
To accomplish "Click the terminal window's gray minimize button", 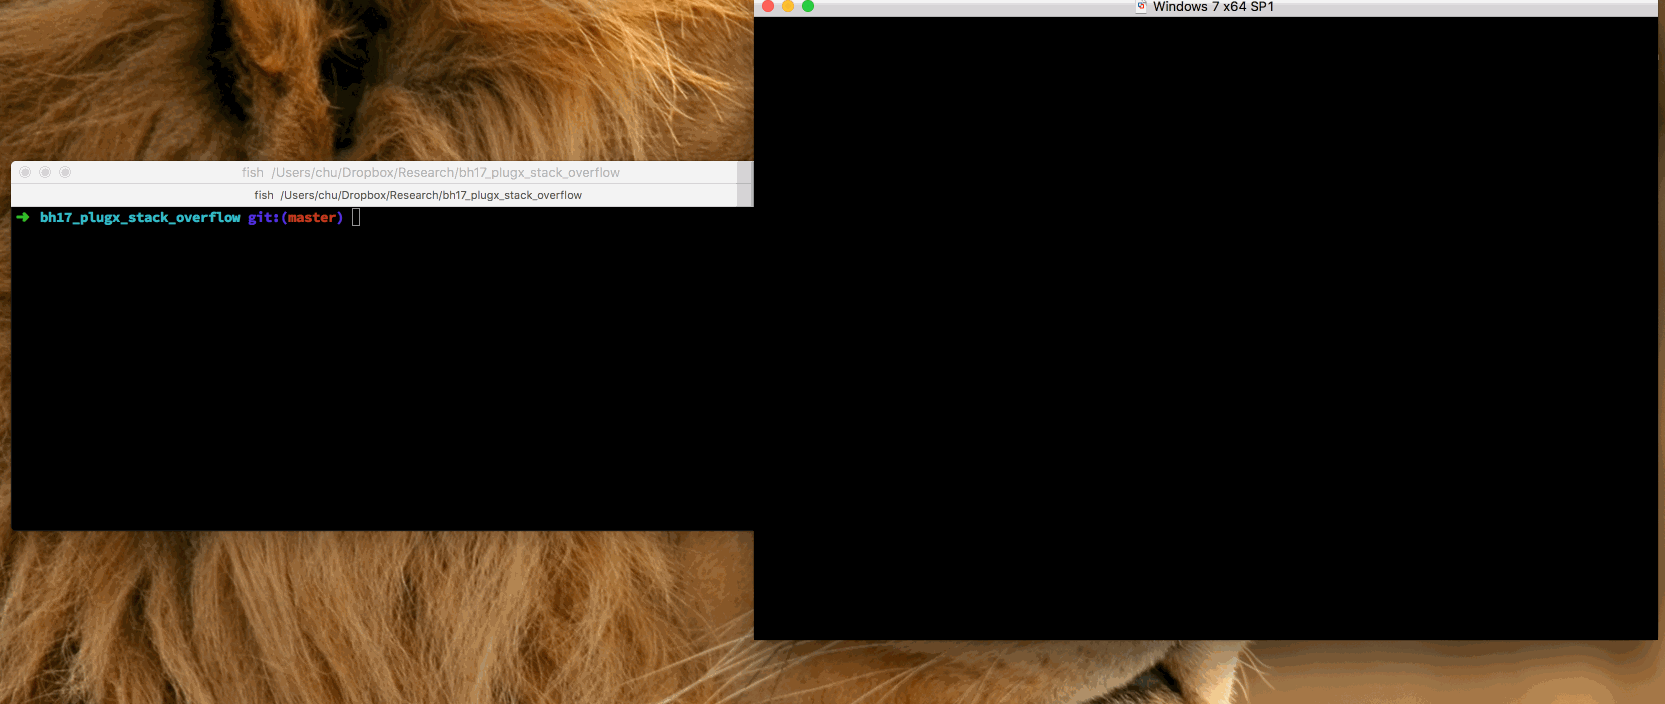I will coord(45,172).
